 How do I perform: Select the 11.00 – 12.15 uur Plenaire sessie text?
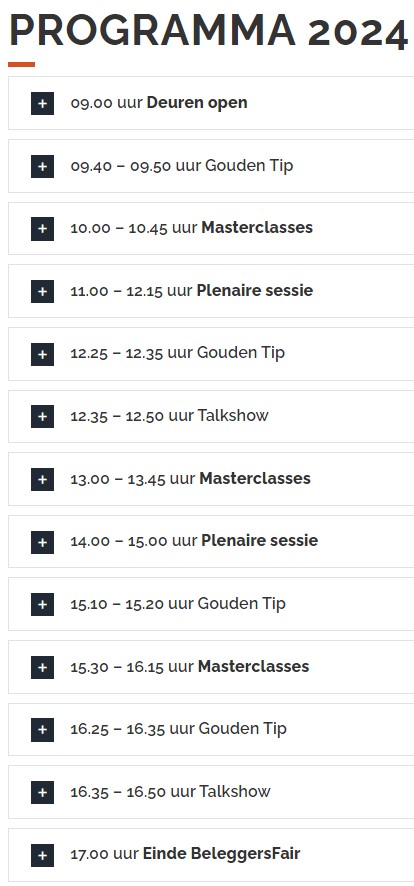191,291
